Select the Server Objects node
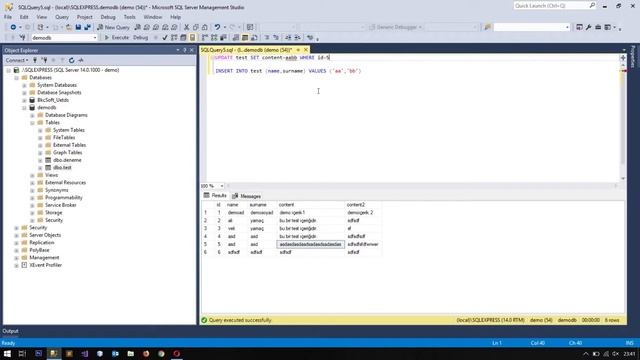640x360 pixels. [x=45, y=236]
